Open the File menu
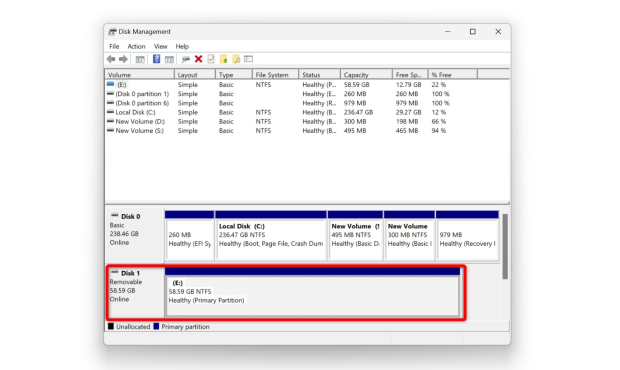The height and width of the screenshot is (370, 620). (114, 46)
